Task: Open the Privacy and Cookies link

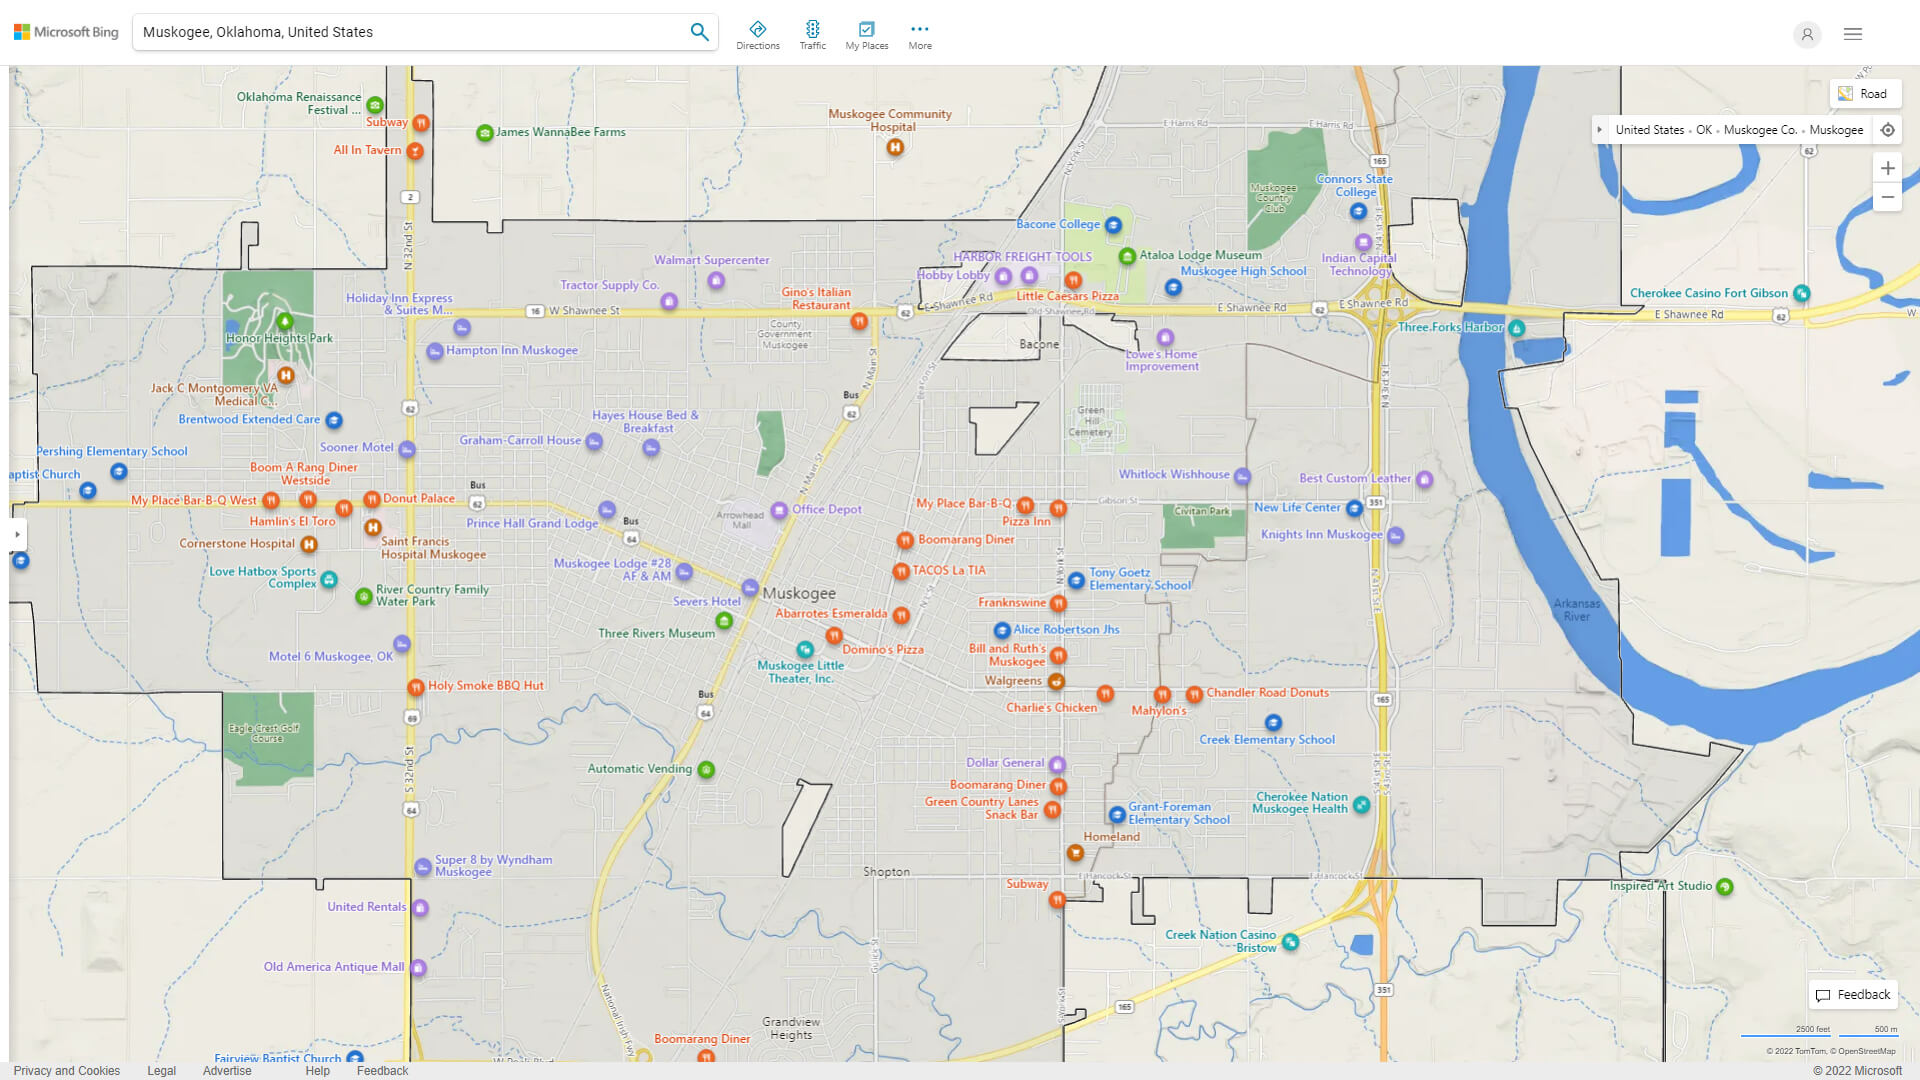Action: click(x=66, y=1070)
